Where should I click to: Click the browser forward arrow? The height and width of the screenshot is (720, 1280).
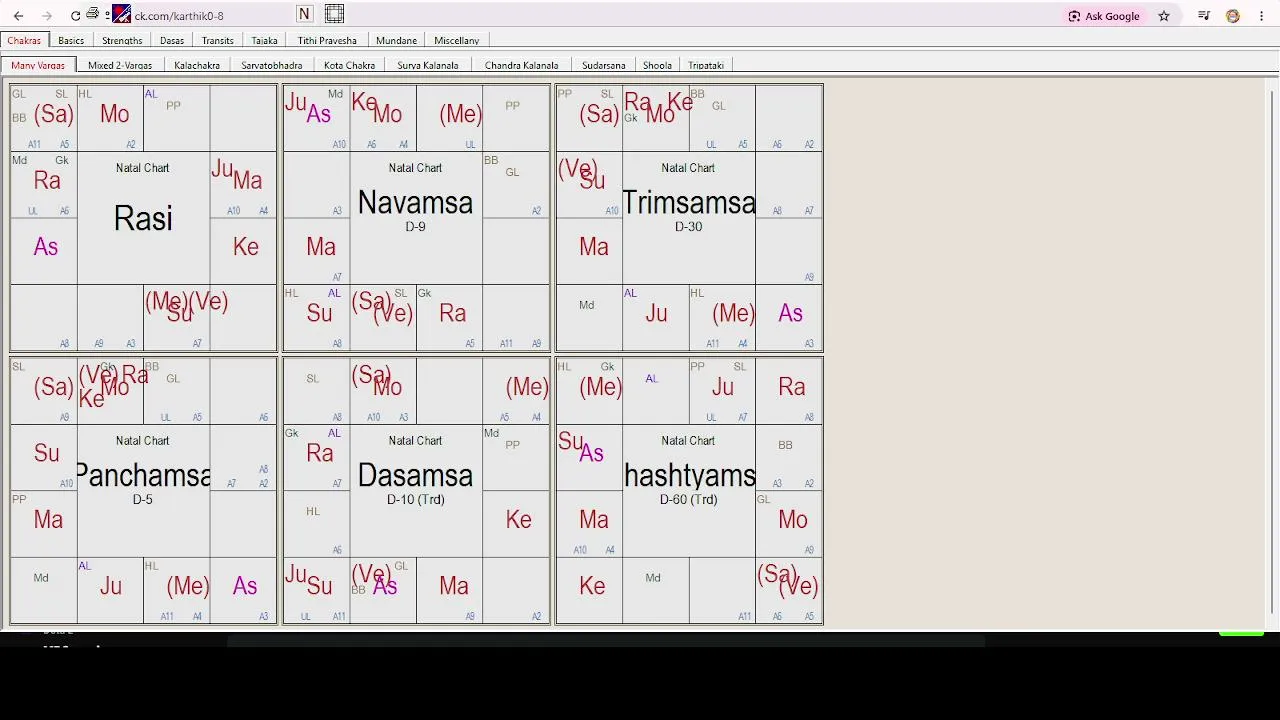47,16
